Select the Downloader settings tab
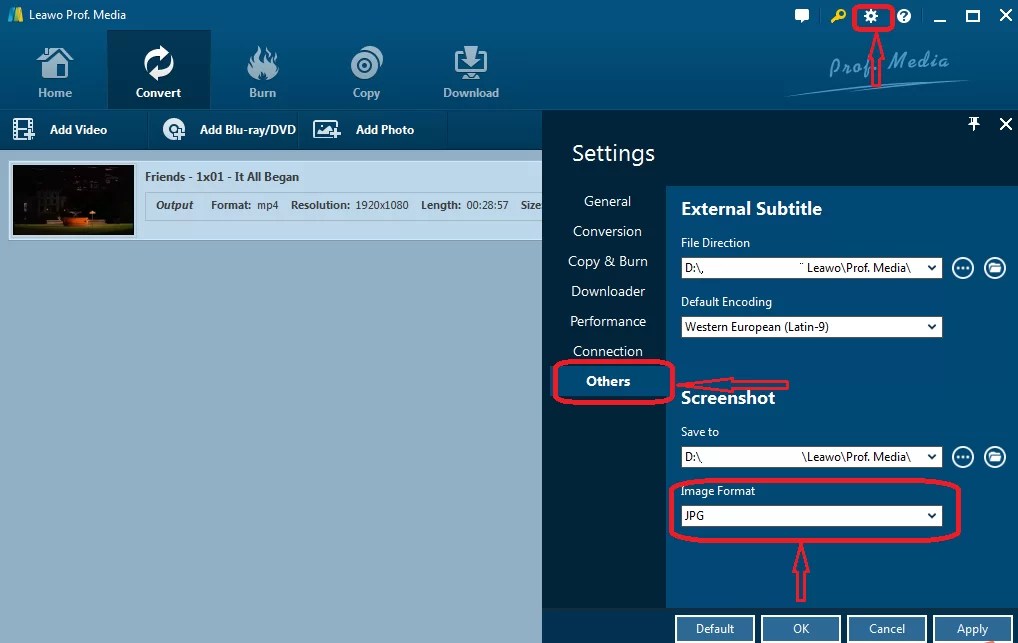1018x643 pixels. 607,291
